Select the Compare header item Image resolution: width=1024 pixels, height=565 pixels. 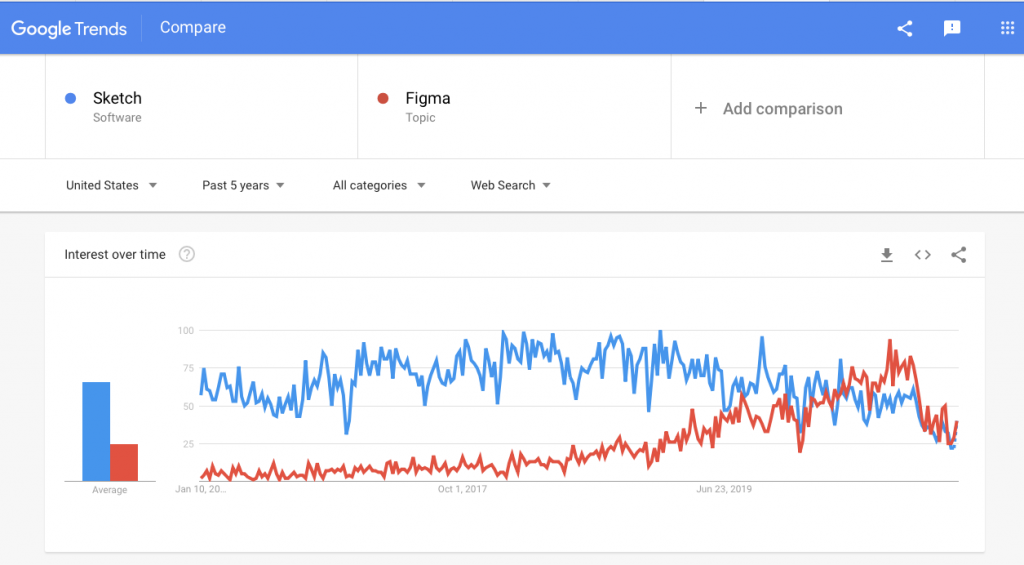[193, 27]
